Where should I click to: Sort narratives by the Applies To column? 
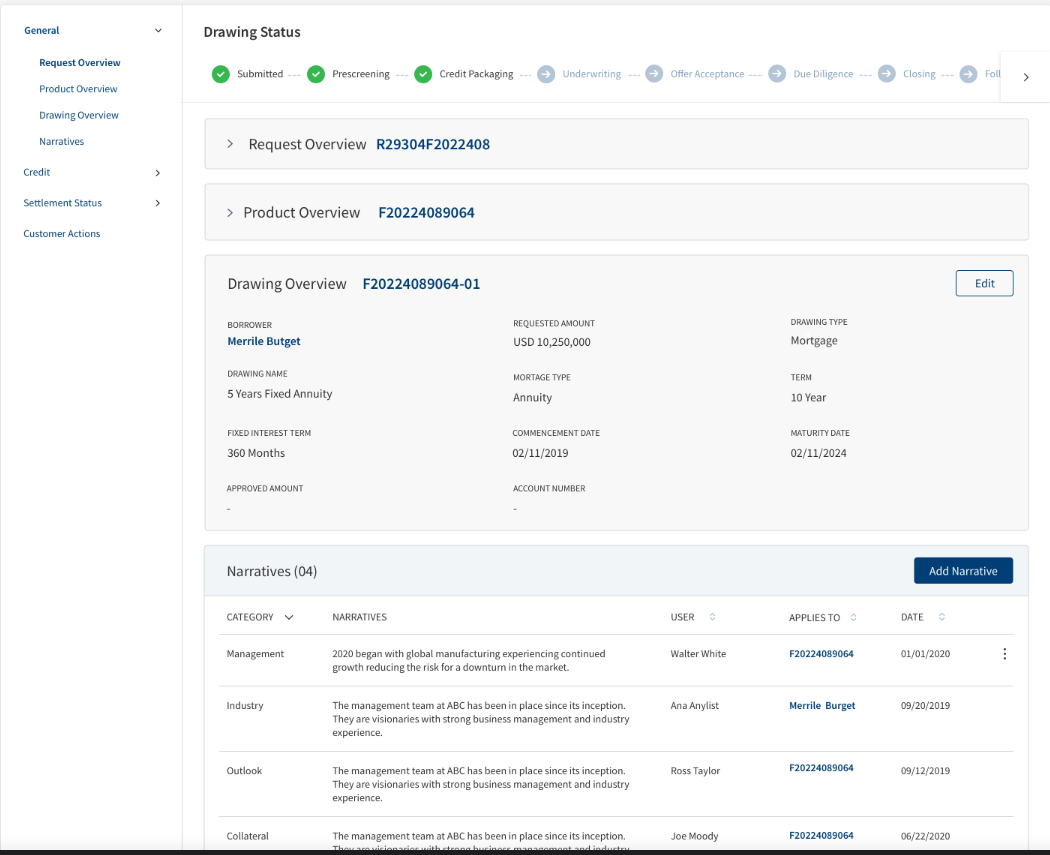[x=853, y=617]
